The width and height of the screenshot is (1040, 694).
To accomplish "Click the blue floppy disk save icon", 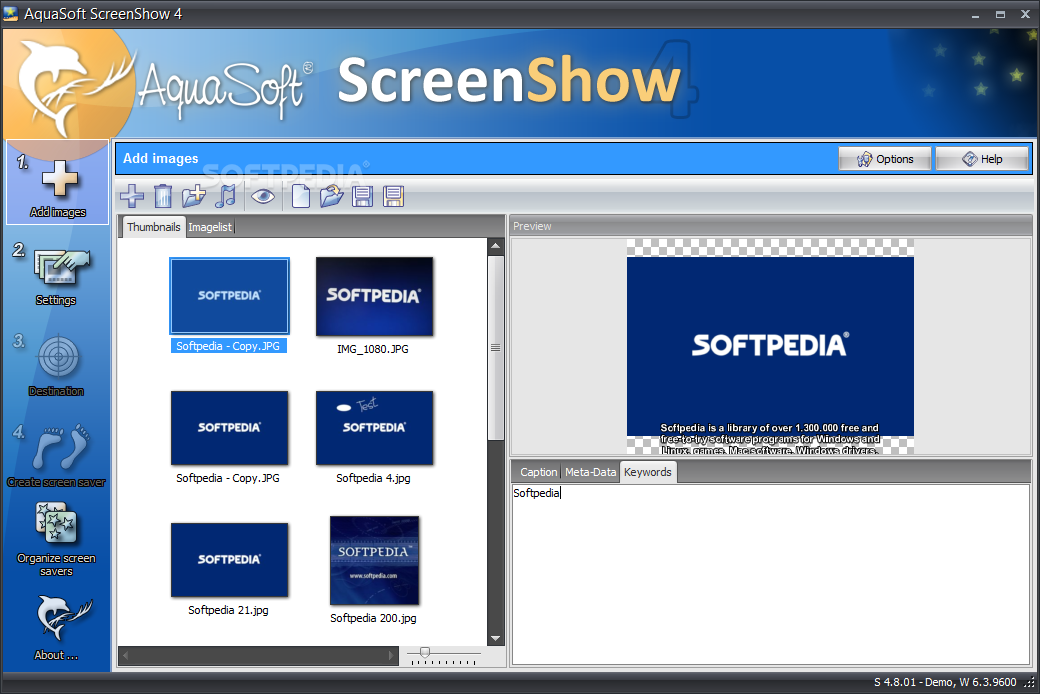I will pos(362,196).
